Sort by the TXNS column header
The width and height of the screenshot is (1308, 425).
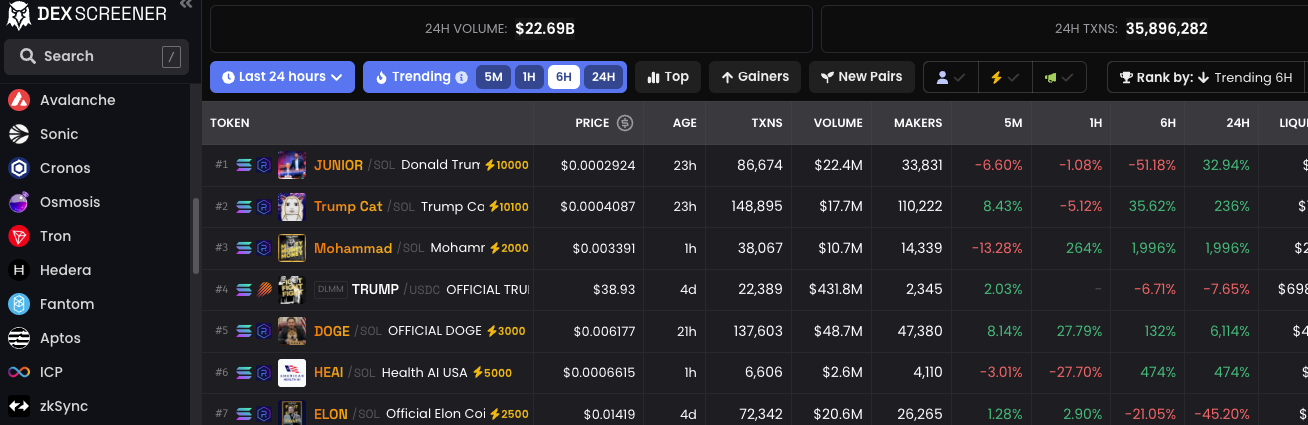click(767, 123)
